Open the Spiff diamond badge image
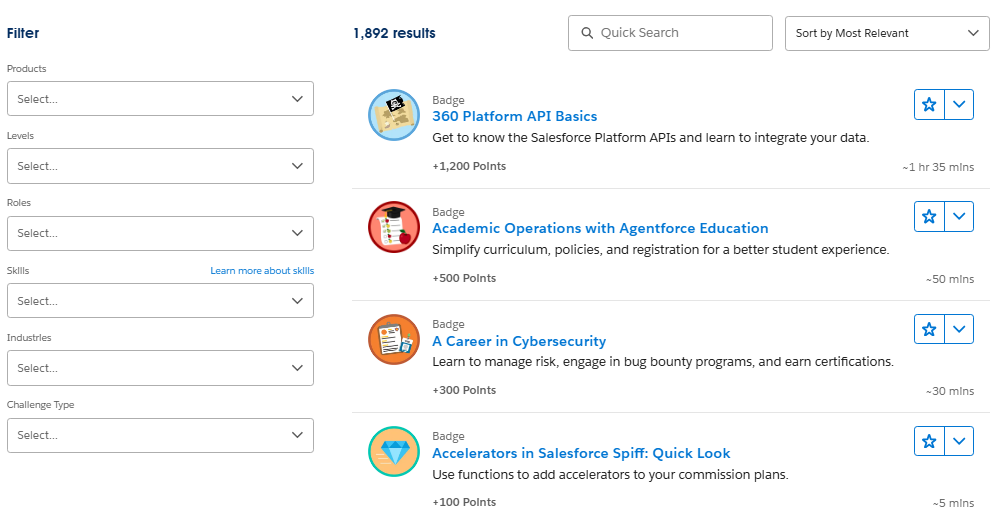The height and width of the screenshot is (522, 1000). tap(394, 452)
